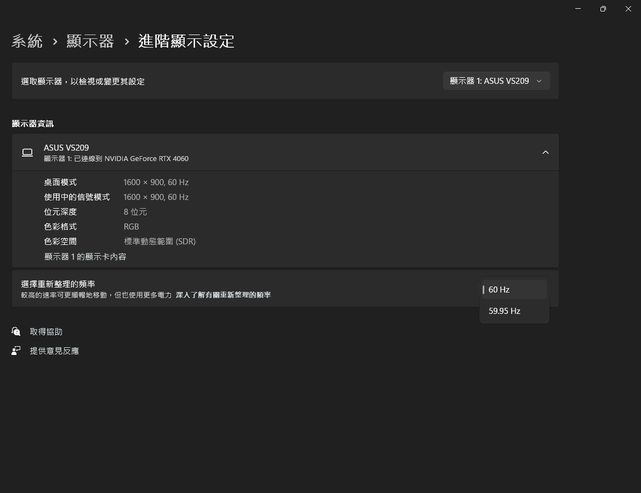Viewport: 641px width, 493px height.
Task: Click the 取得協助 help icon
Action: (16, 331)
